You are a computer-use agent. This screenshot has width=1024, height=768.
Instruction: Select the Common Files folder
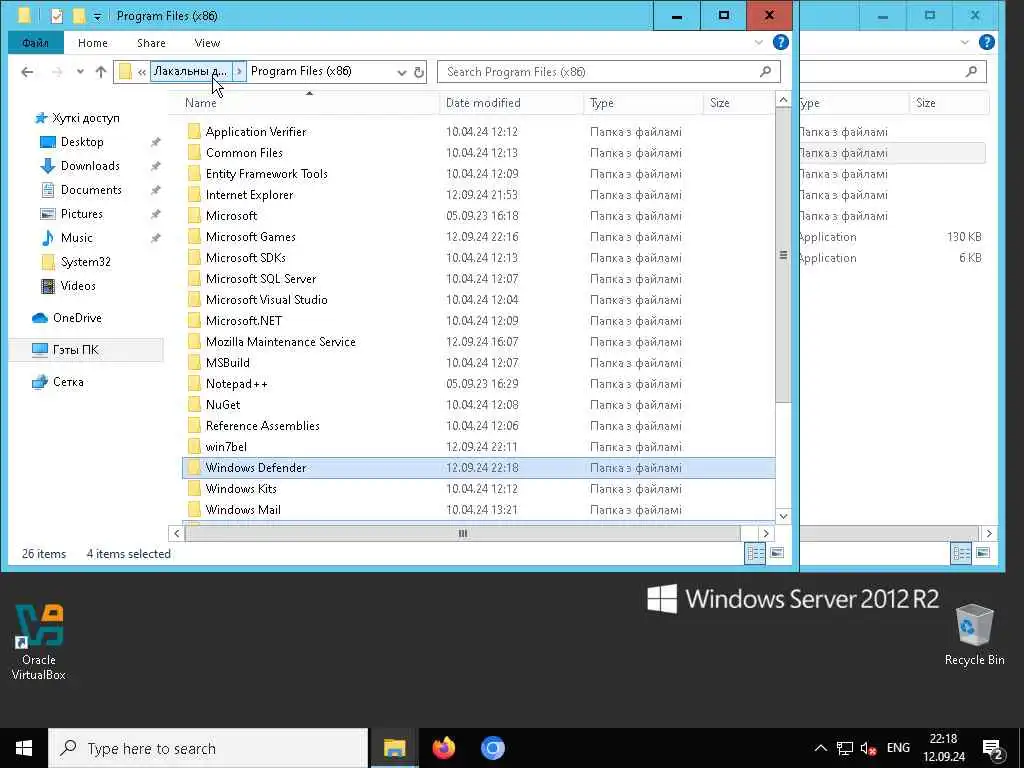[x=244, y=153]
